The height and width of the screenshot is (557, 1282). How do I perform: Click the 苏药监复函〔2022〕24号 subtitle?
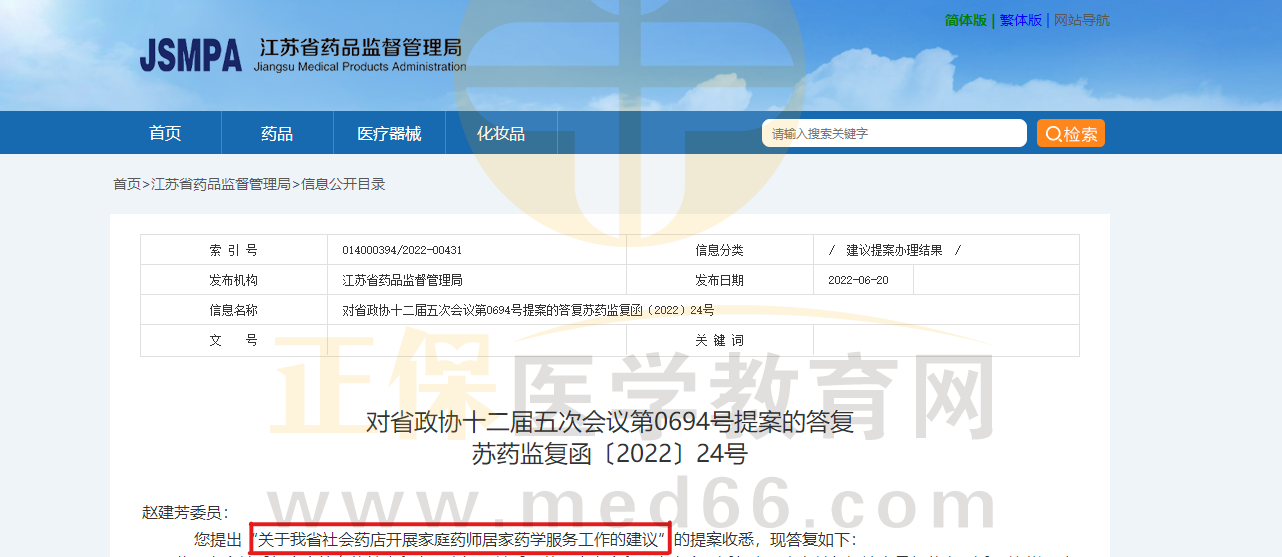pos(610,455)
